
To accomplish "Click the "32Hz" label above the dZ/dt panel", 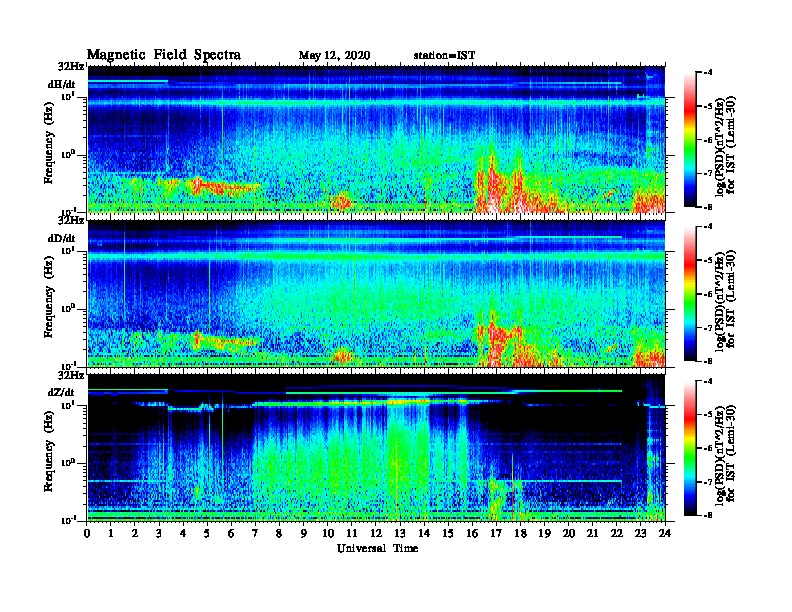I will 71,375.
